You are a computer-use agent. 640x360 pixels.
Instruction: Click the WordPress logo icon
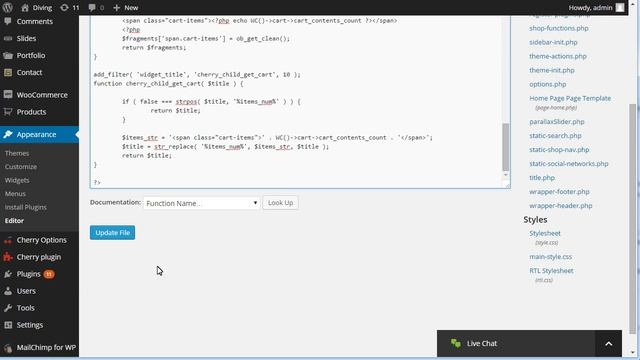7,7
